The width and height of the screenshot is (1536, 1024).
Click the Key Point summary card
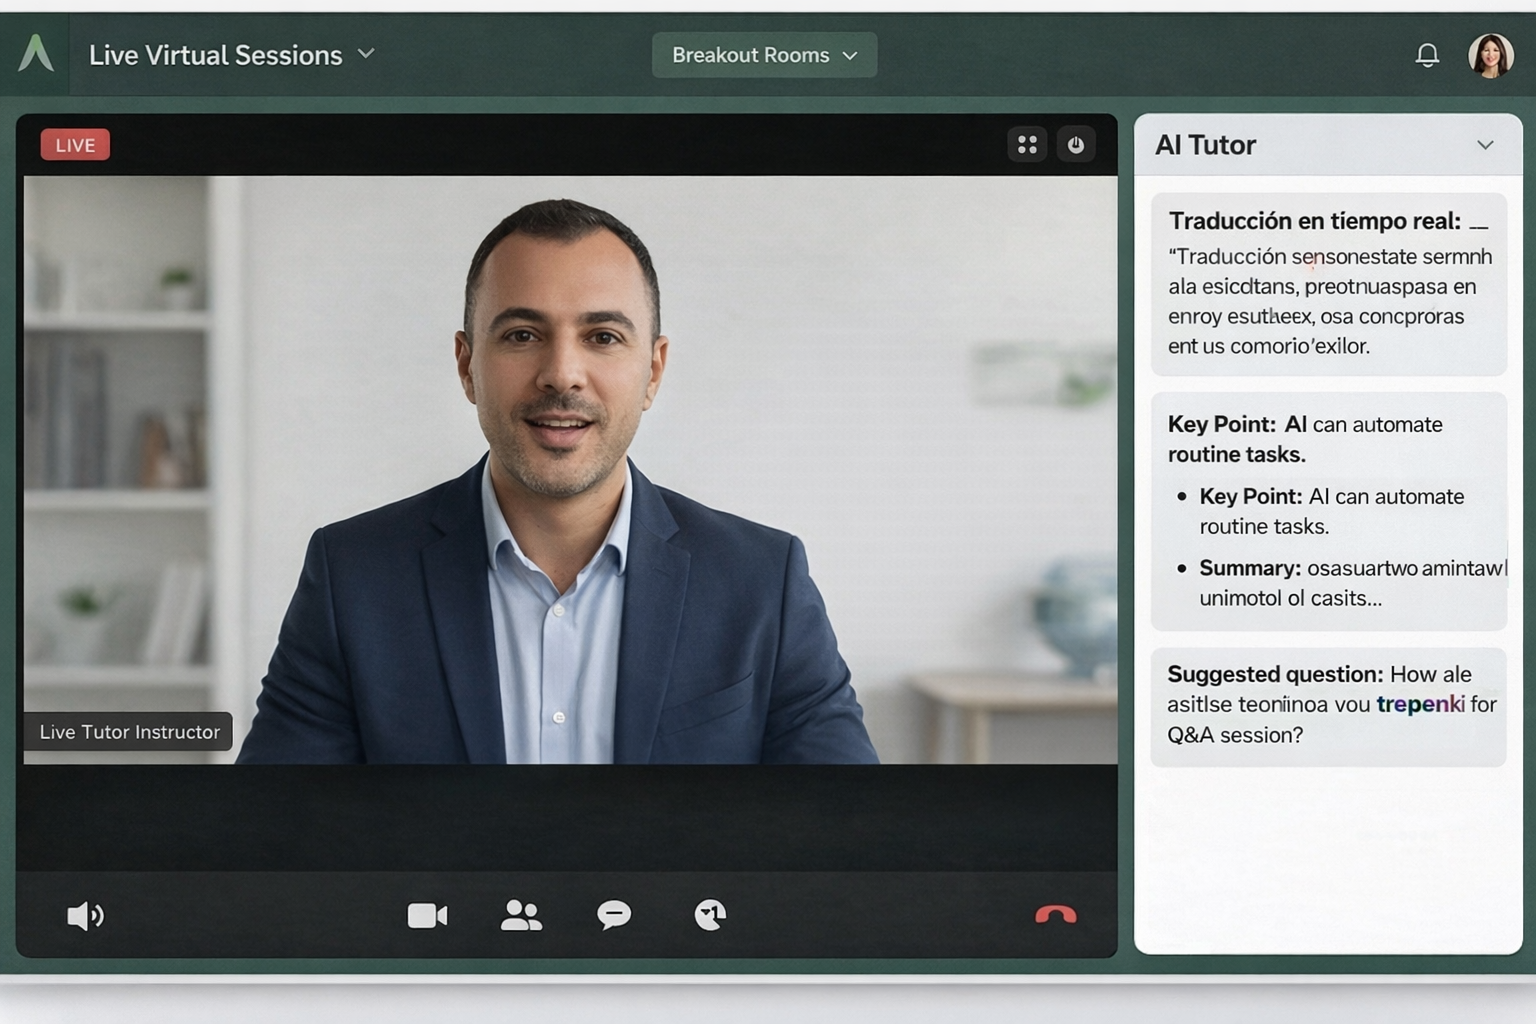pyautogui.click(x=1328, y=511)
